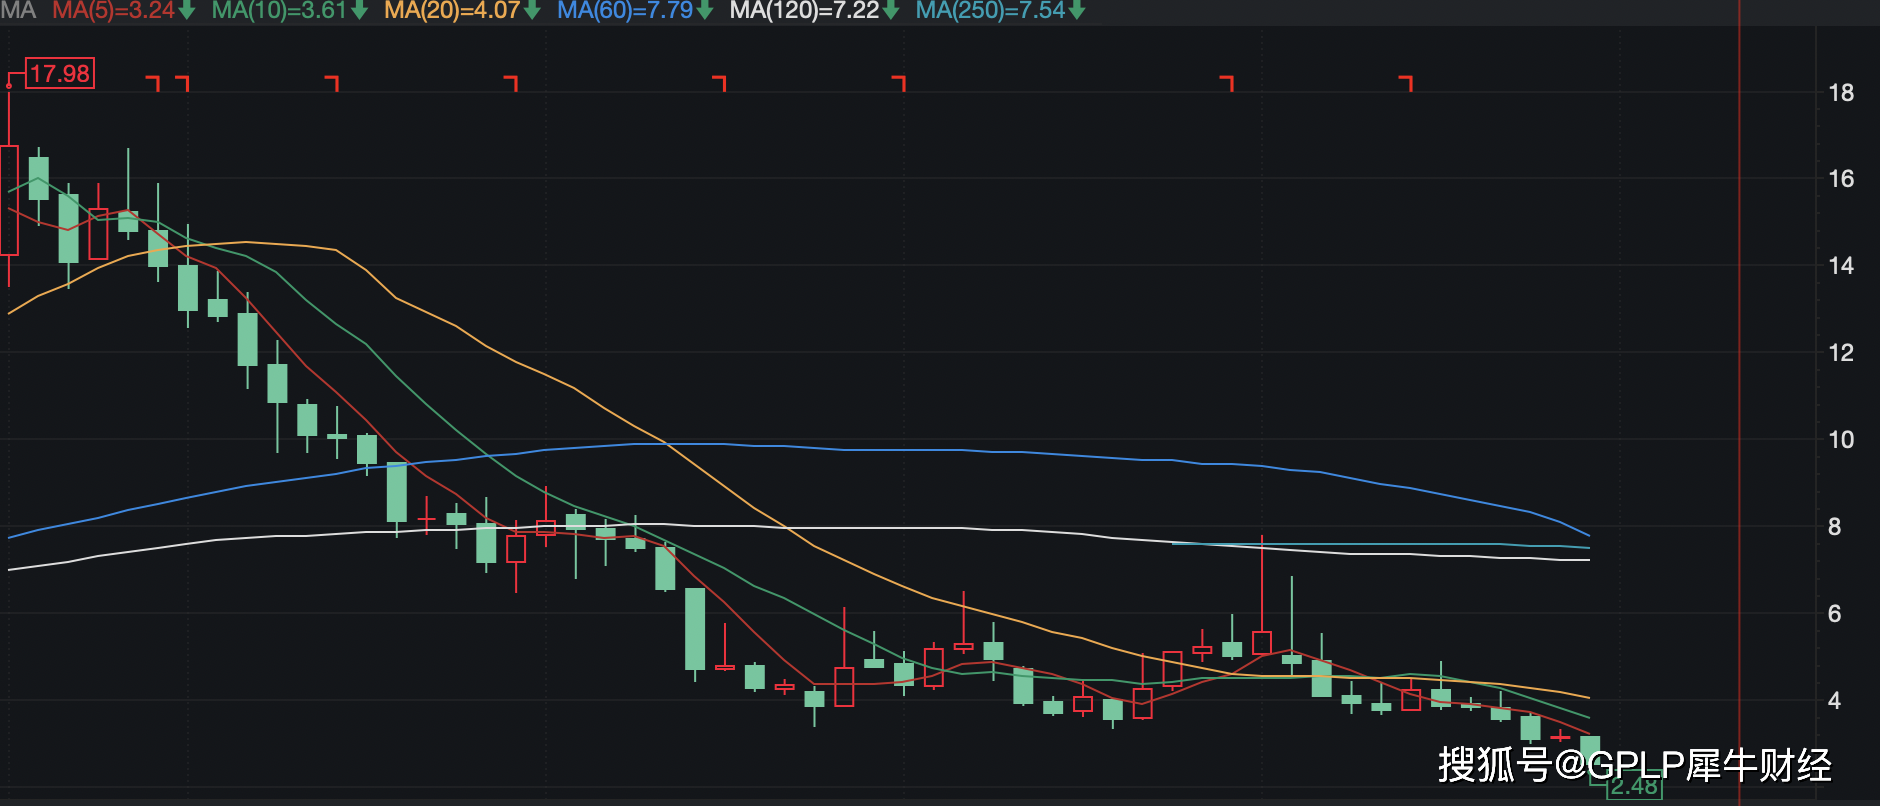Click the MA(60)=7.79 indicator label
Image resolution: width=1880 pixels, height=806 pixels.
point(625,11)
